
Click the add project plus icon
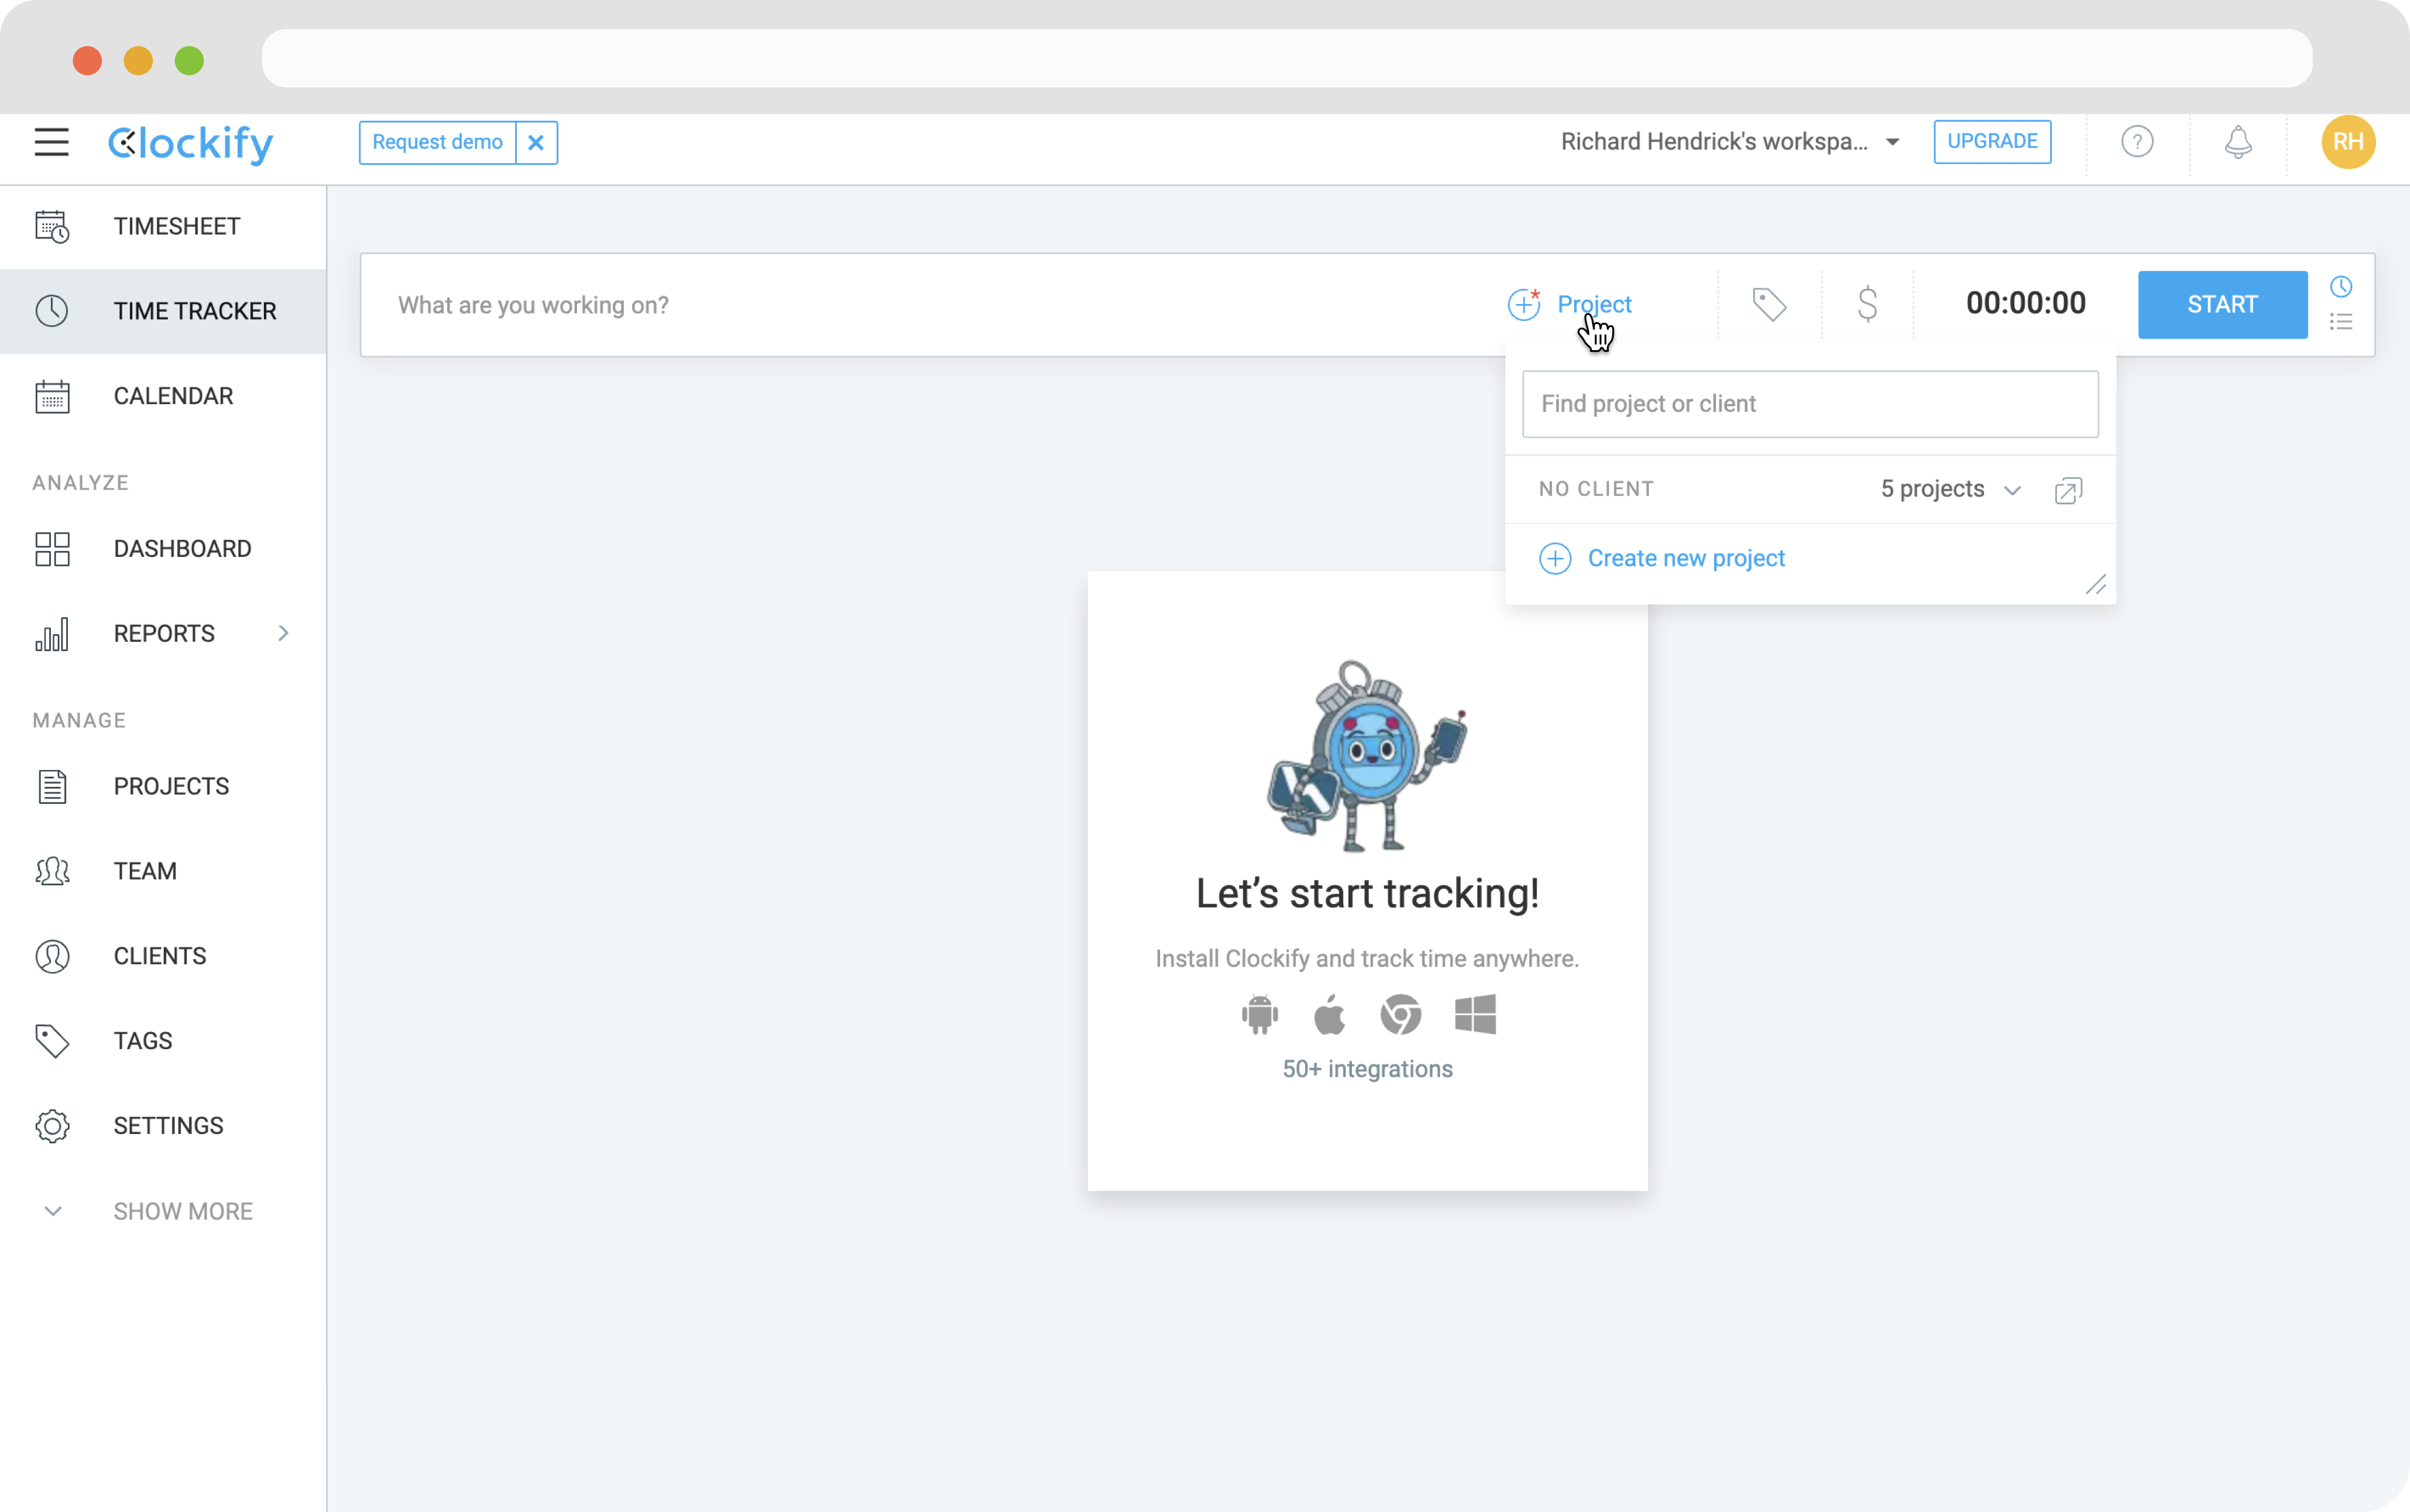click(1524, 304)
